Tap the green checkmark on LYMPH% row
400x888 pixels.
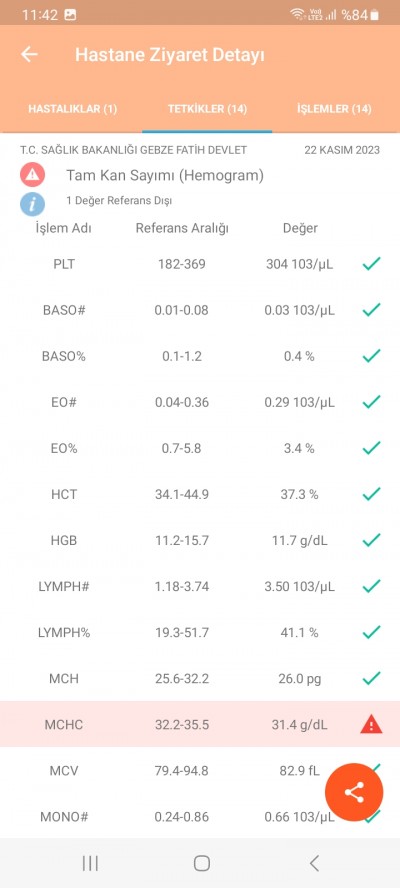click(371, 632)
